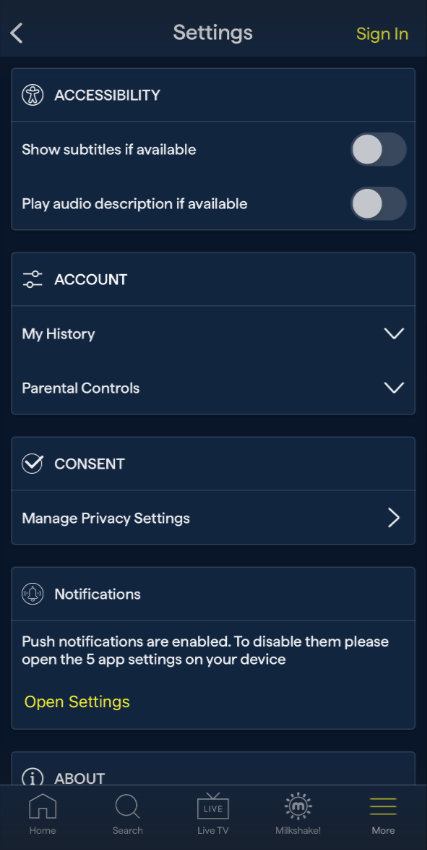Viewport: 427px width, 850px height.
Task: Tap the Accessibility person icon
Action: tap(33, 95)
